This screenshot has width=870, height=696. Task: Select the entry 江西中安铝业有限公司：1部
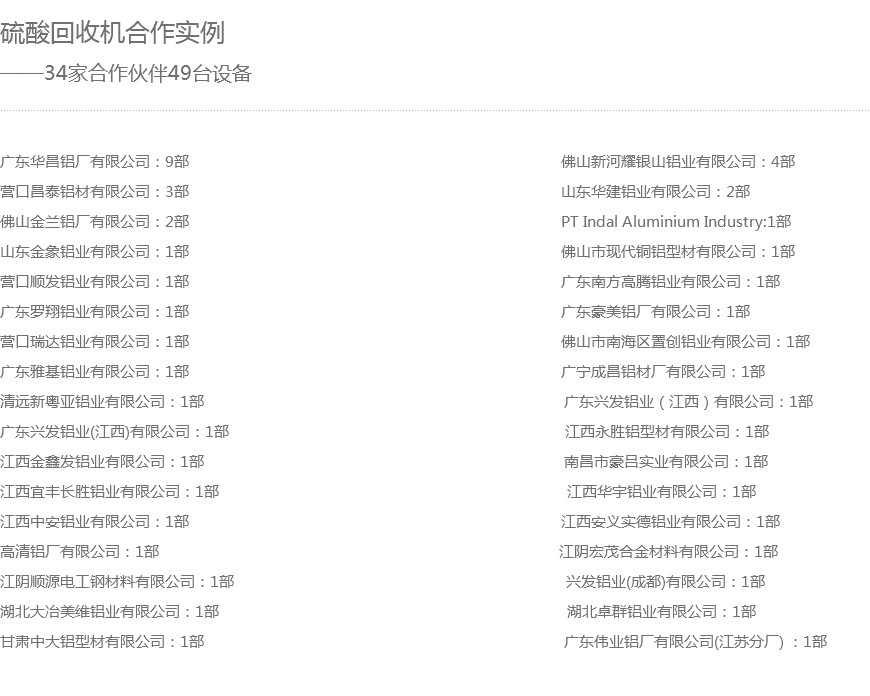[x=95, y=521]
